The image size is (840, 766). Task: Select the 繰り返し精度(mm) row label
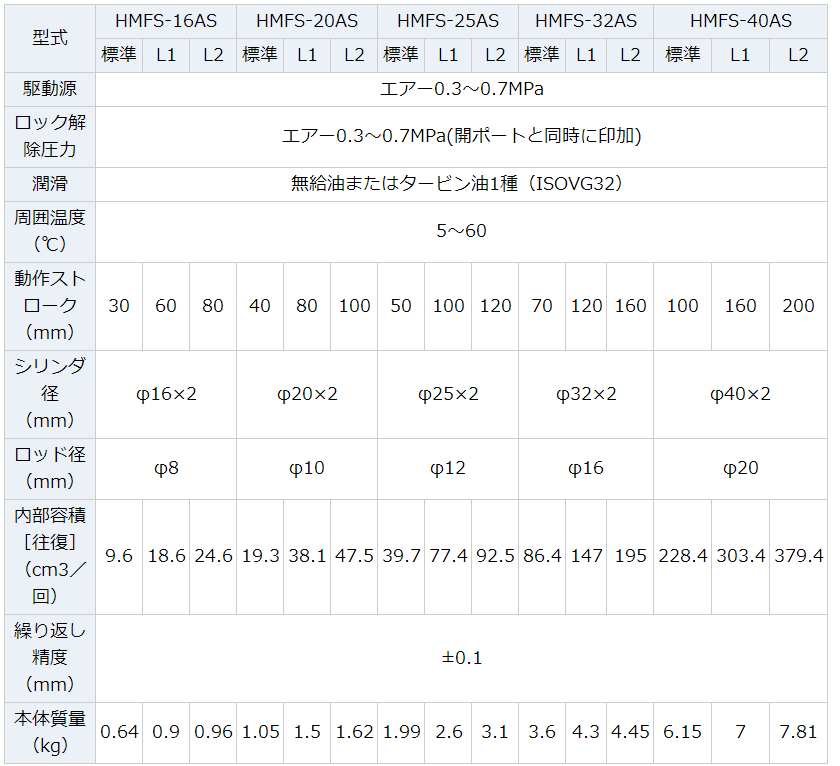[x=50, y=658]
